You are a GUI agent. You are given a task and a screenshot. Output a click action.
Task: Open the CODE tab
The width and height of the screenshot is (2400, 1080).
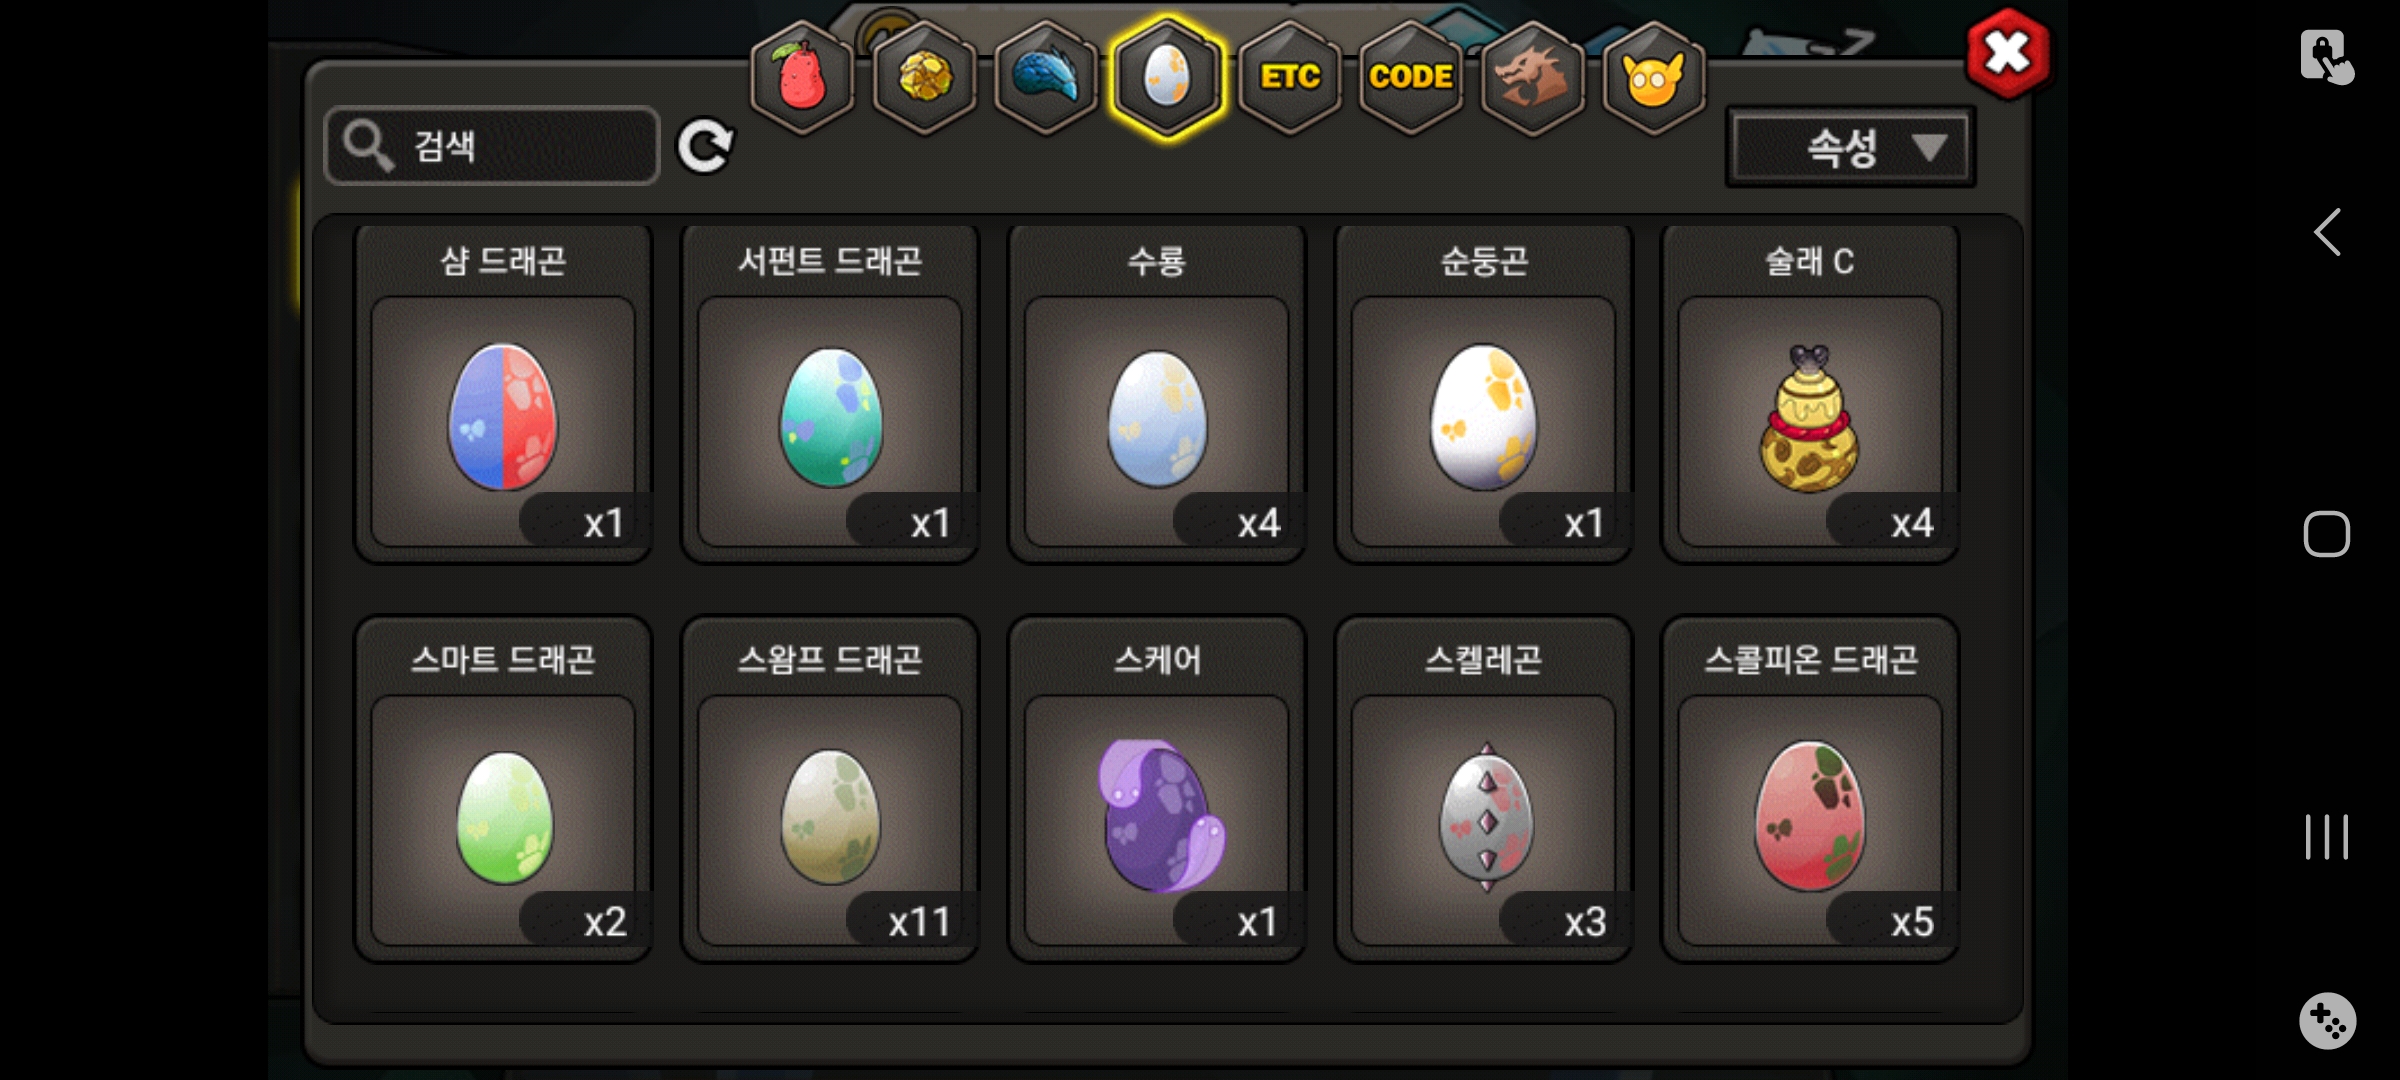coord(1411,77)
